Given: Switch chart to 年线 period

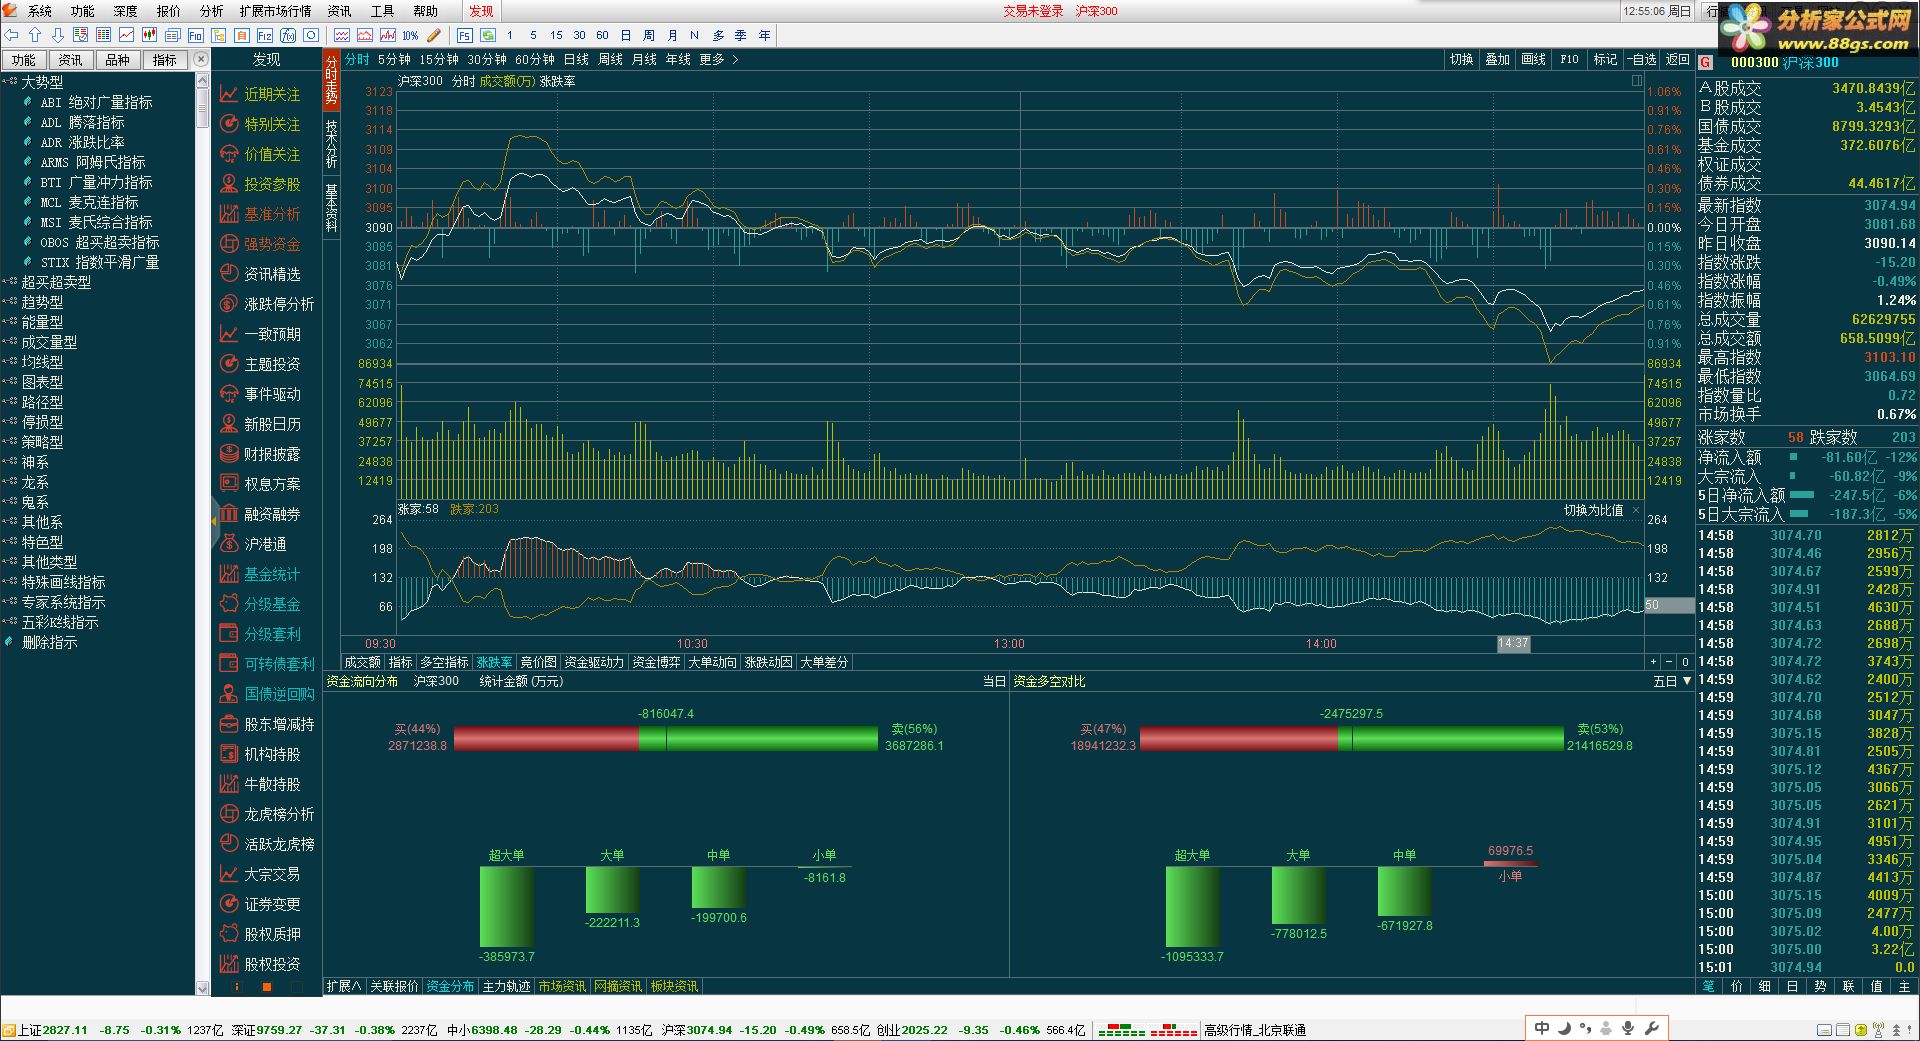Looking at the screenshot, I should pos(678,60).
